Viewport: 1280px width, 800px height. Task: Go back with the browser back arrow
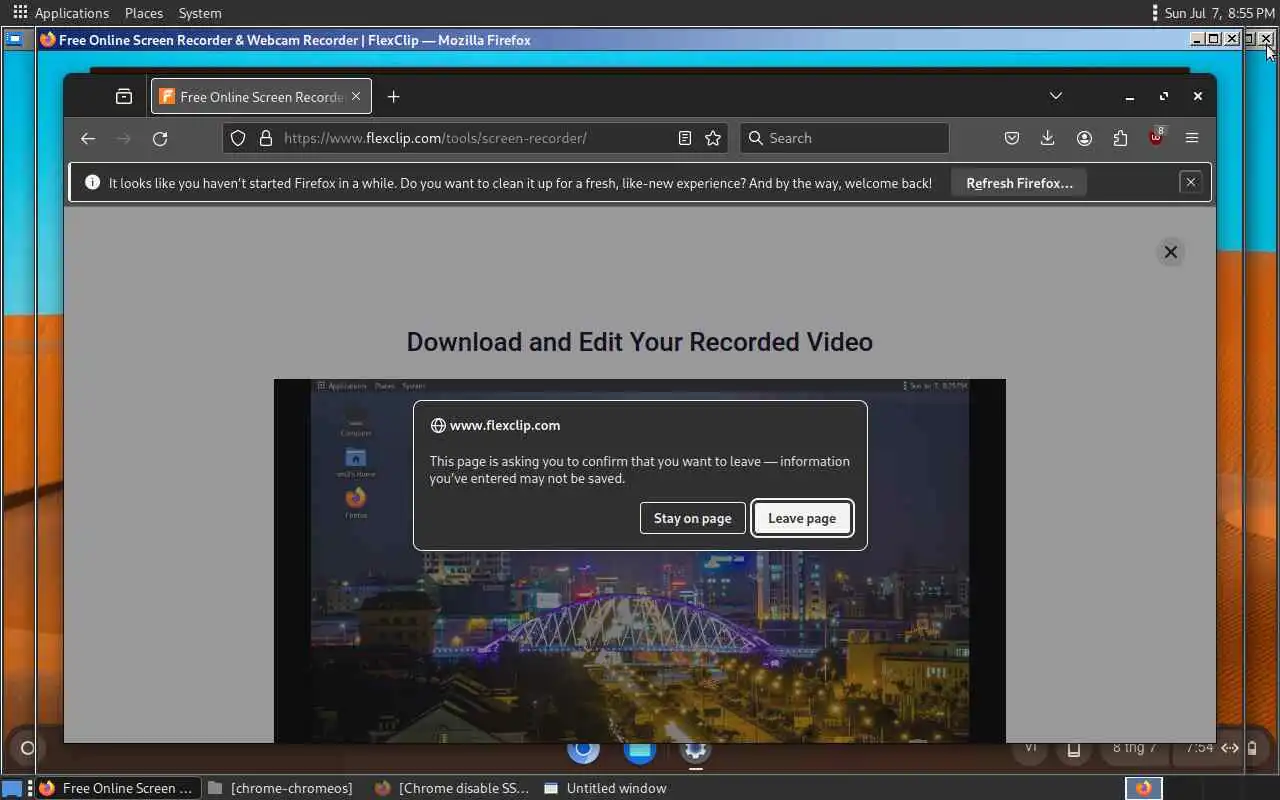[x=88, y=138]
